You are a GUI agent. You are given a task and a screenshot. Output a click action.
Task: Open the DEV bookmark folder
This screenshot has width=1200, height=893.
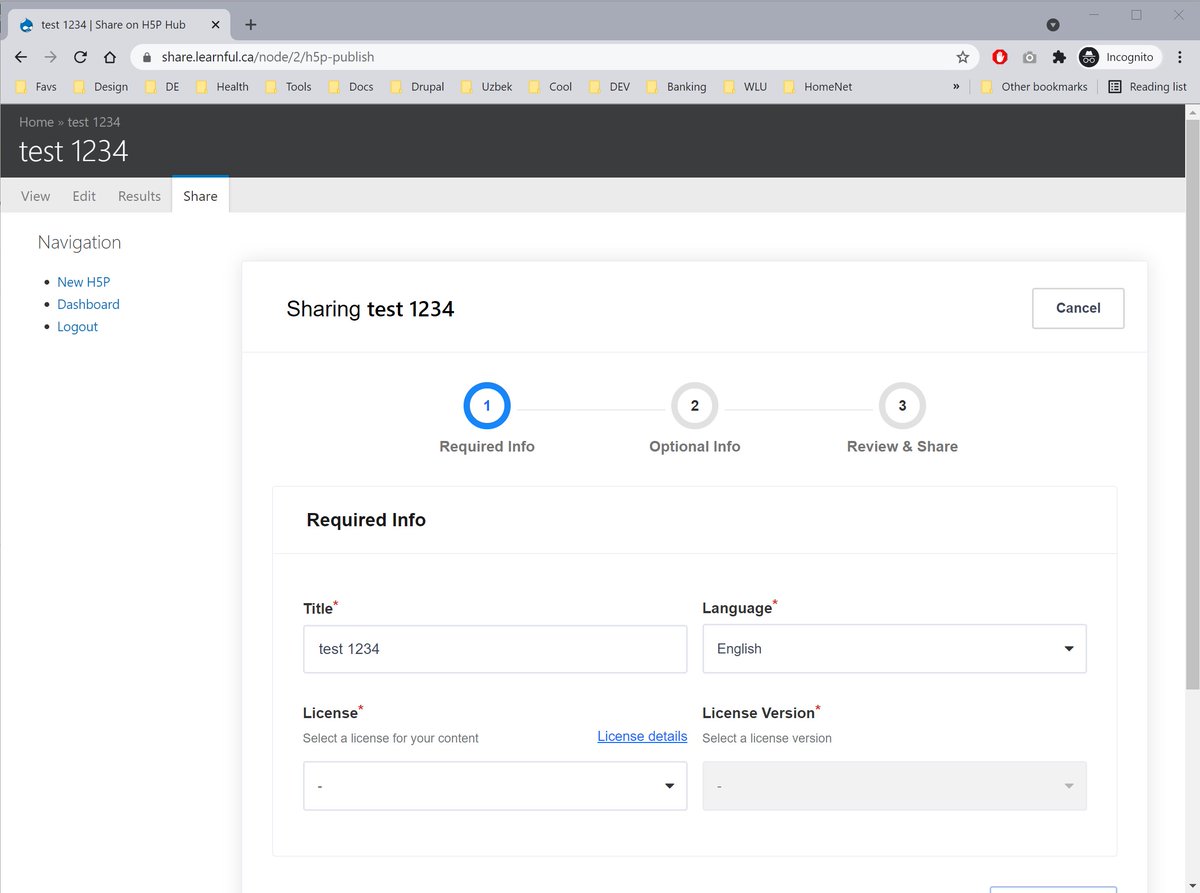tap(610, 87)
